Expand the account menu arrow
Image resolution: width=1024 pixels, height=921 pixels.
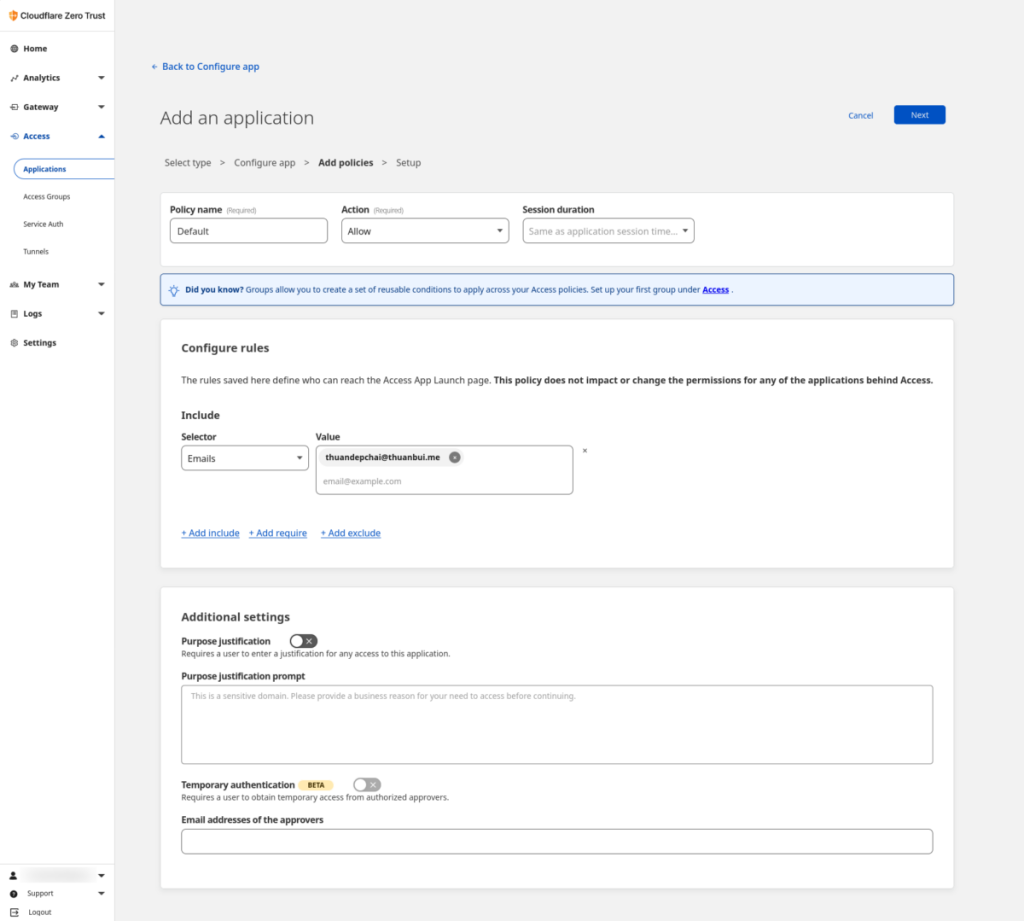(x=101, y=875)
